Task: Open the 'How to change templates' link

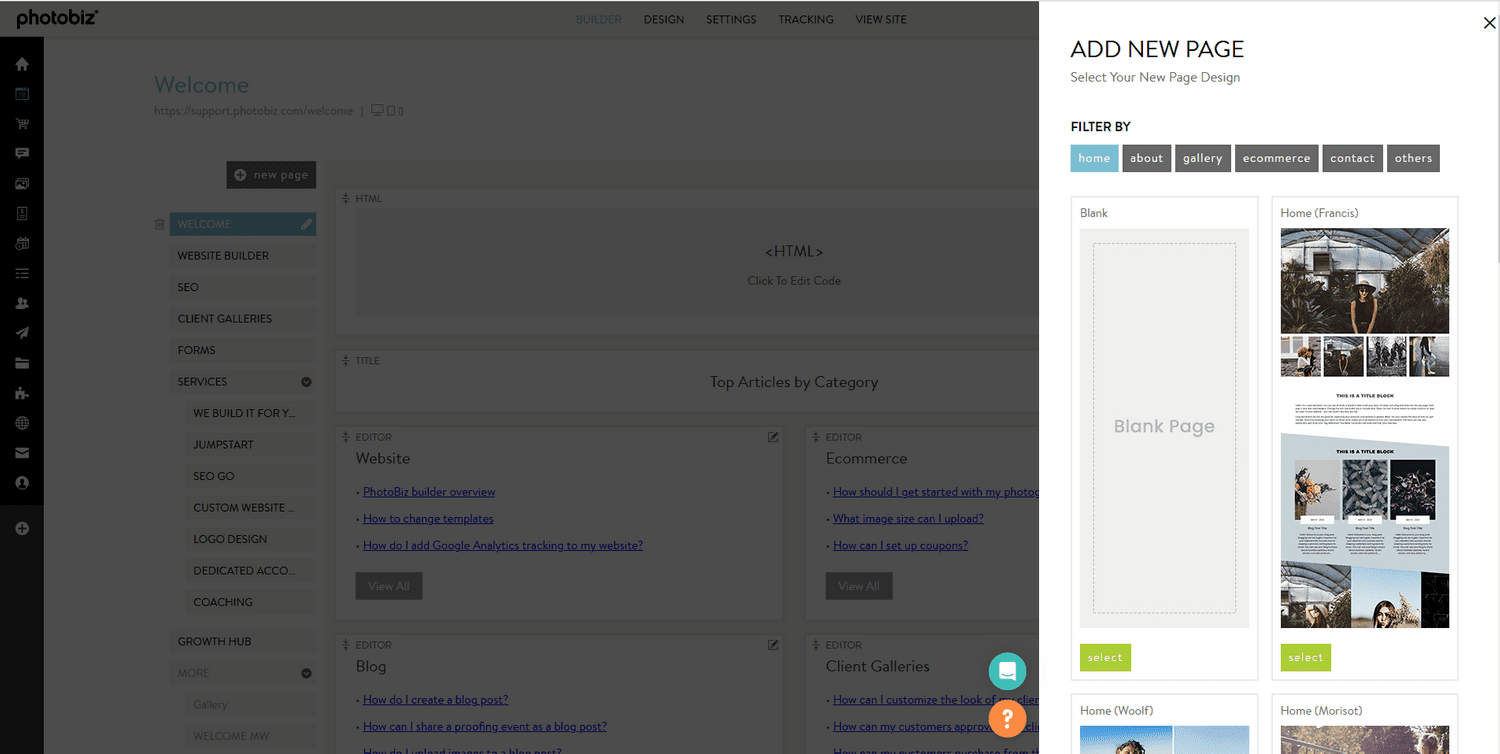Action: pyautogui.click(x=428, y=518)
